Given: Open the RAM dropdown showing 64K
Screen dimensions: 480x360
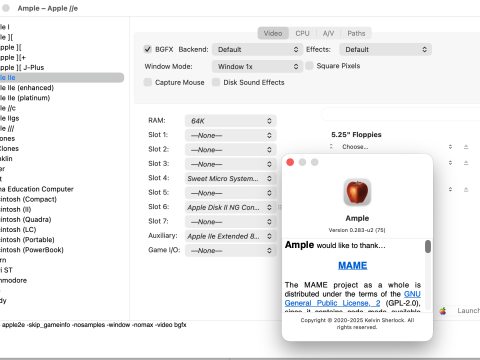Looking at the screenshot, I should 231,121.
